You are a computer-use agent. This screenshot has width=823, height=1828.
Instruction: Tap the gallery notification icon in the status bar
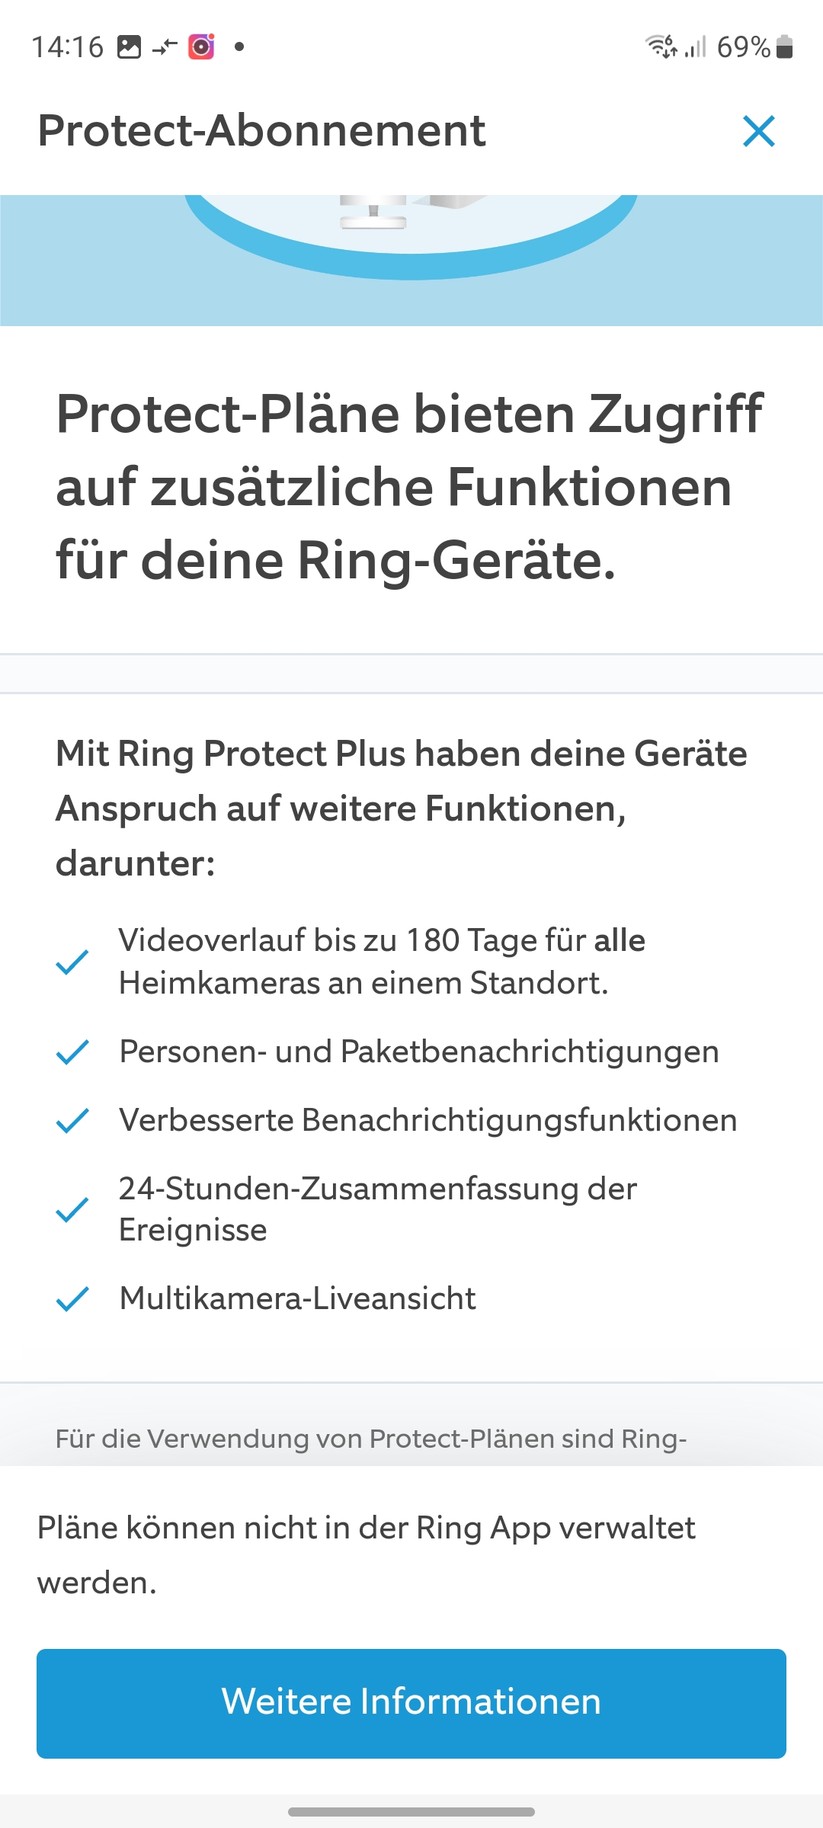pyautogui.click(x=131, y=46)
